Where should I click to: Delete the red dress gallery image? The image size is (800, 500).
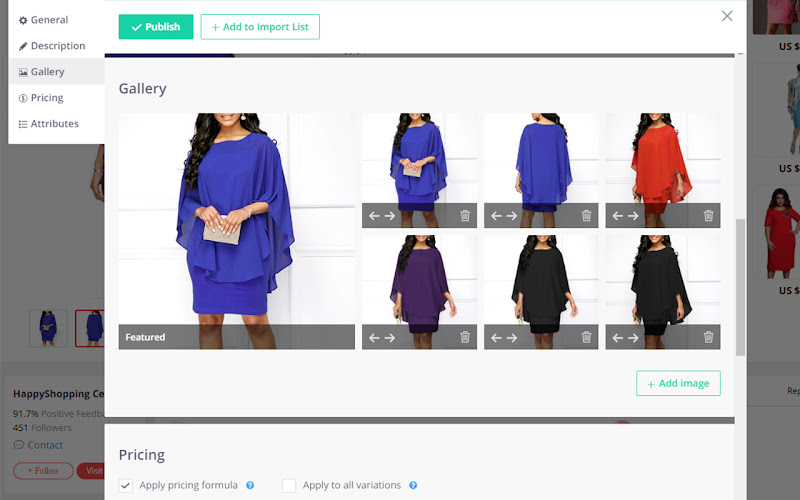click(x=708, y=216)
